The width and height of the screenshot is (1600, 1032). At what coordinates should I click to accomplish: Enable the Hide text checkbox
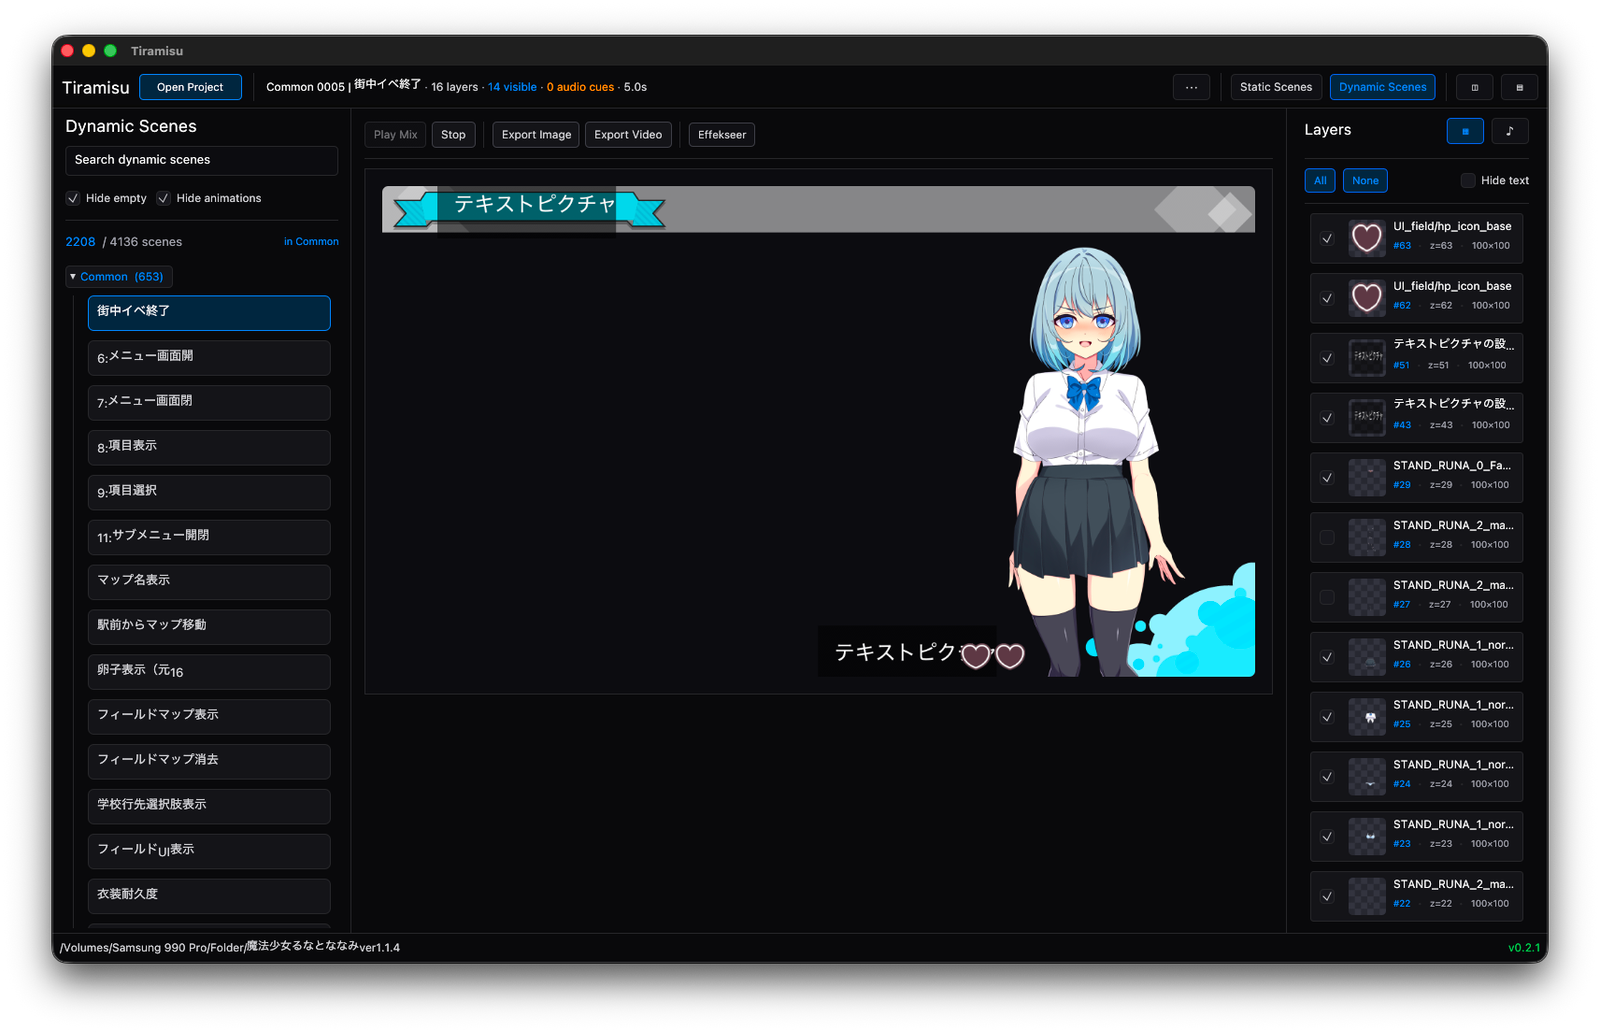coord(1467,180)
